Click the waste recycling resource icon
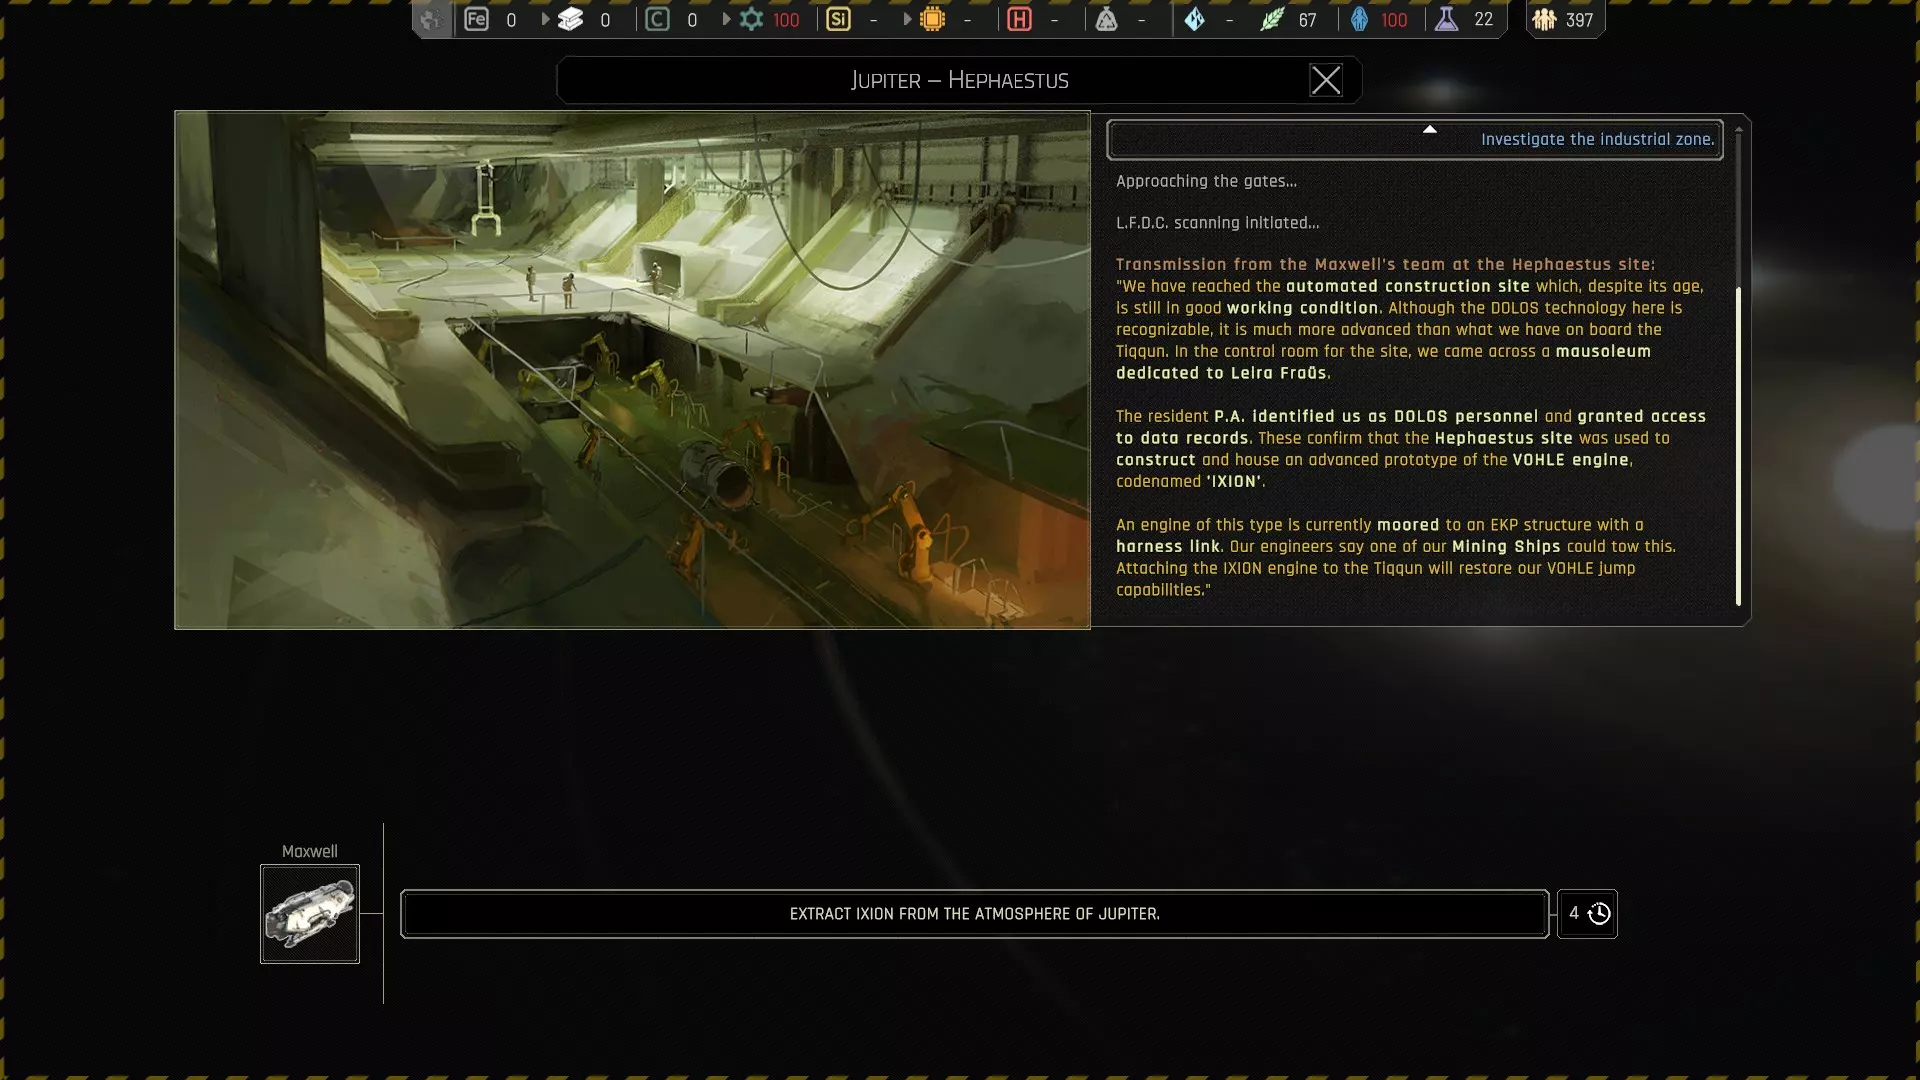 (x=1106, y=19)
